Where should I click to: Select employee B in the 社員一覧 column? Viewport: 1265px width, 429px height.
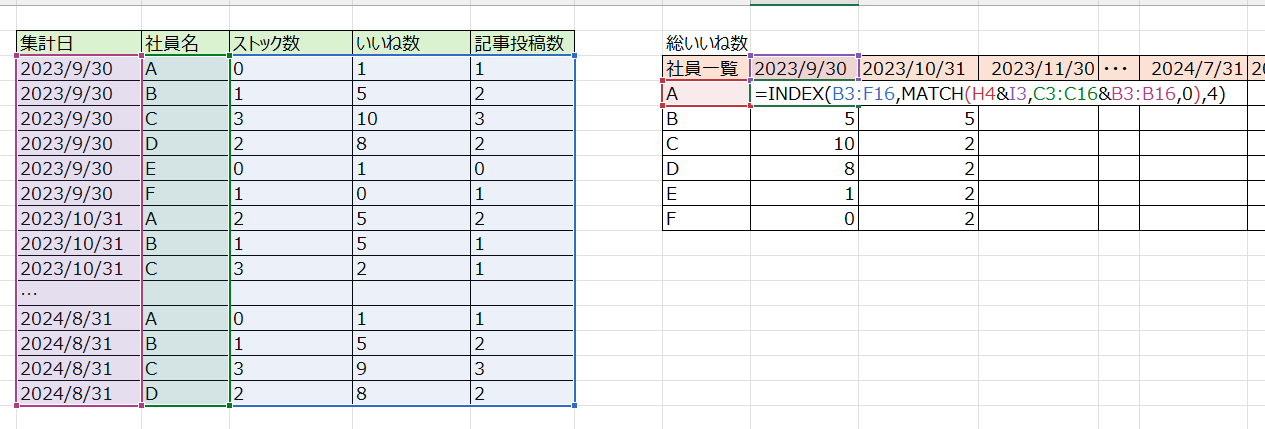(x=706, y=118)
